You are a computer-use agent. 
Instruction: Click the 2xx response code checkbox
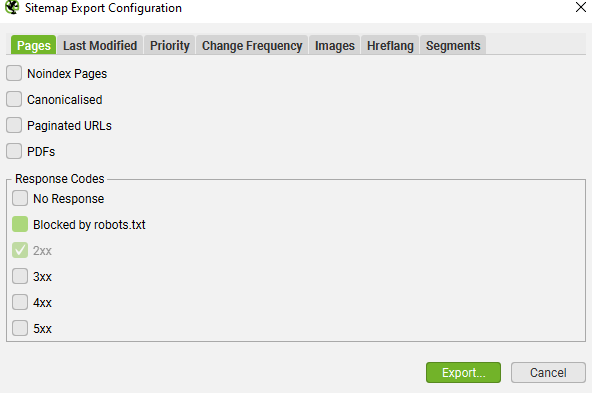(20, 250)
